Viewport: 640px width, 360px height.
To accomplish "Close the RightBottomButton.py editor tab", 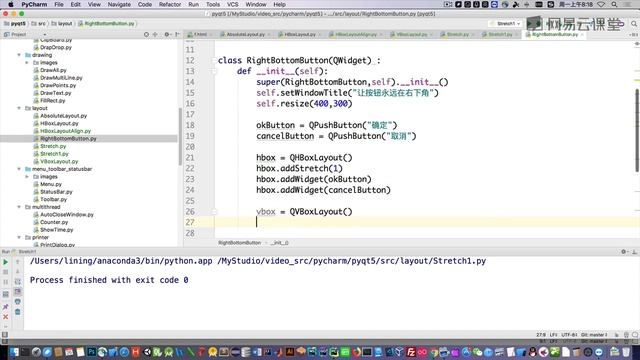I will [x=582, y=35].
